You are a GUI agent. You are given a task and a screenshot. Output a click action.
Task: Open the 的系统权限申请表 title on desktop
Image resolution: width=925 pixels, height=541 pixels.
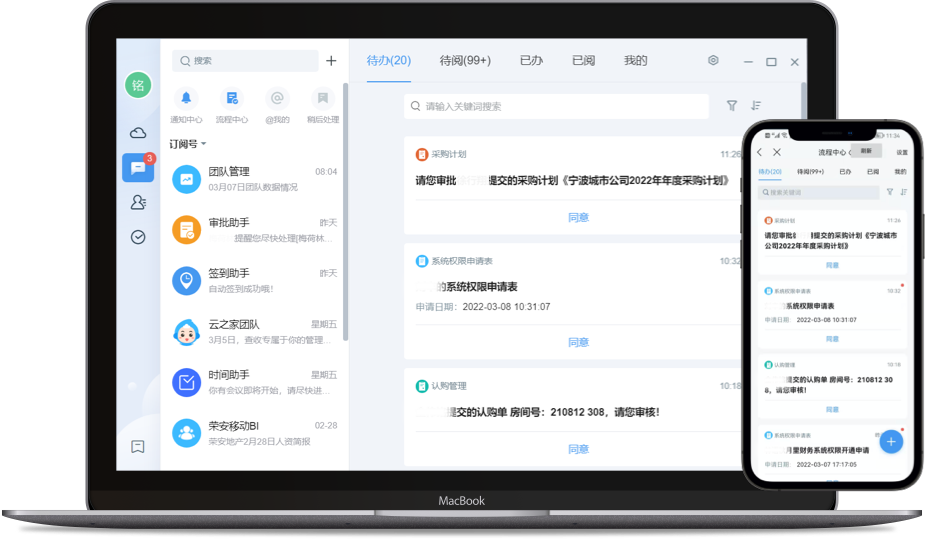pyautogui.click(x=477, y=287)
